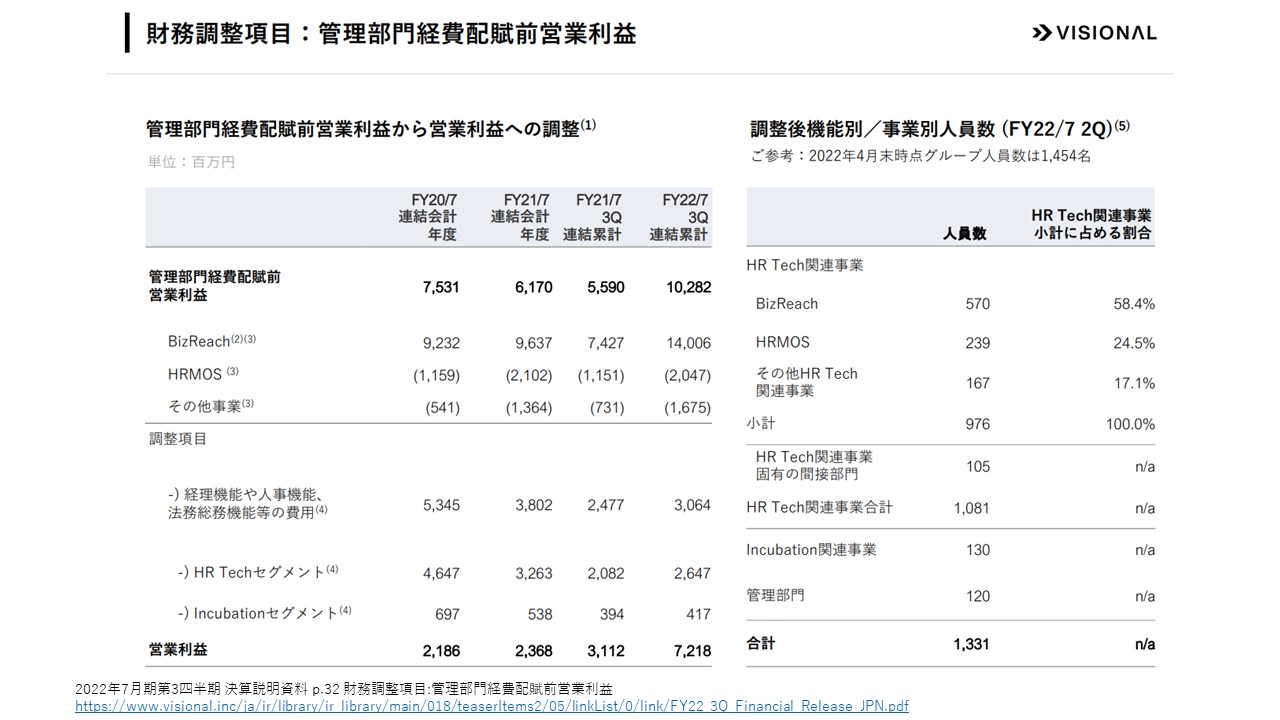Click the FY22/7 3Q 連結累計 column header
The height and width of the screenshot is (720, 1280).
(x=680, y=217)
